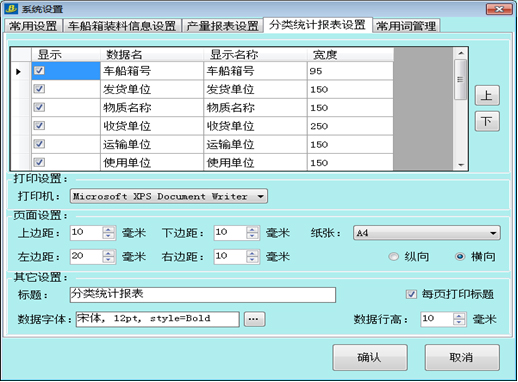Click the application icon in title bar
This screenshot has height=382, width=518.
(x=11, y=9)
